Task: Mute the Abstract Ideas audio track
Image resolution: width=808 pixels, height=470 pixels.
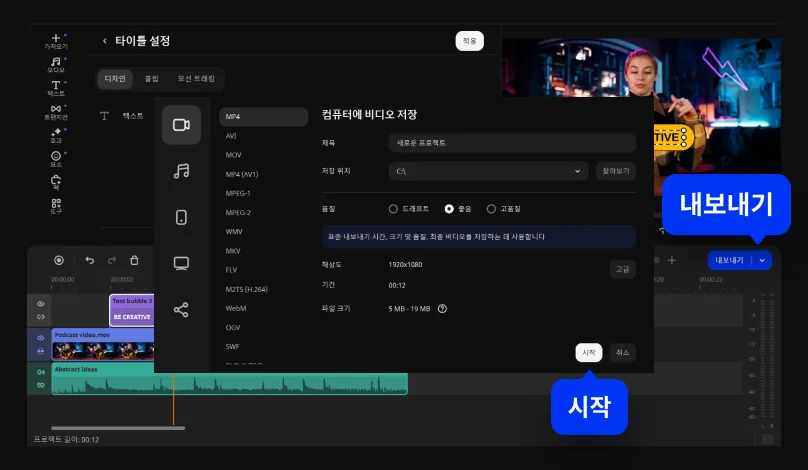Action: (41, 372)
